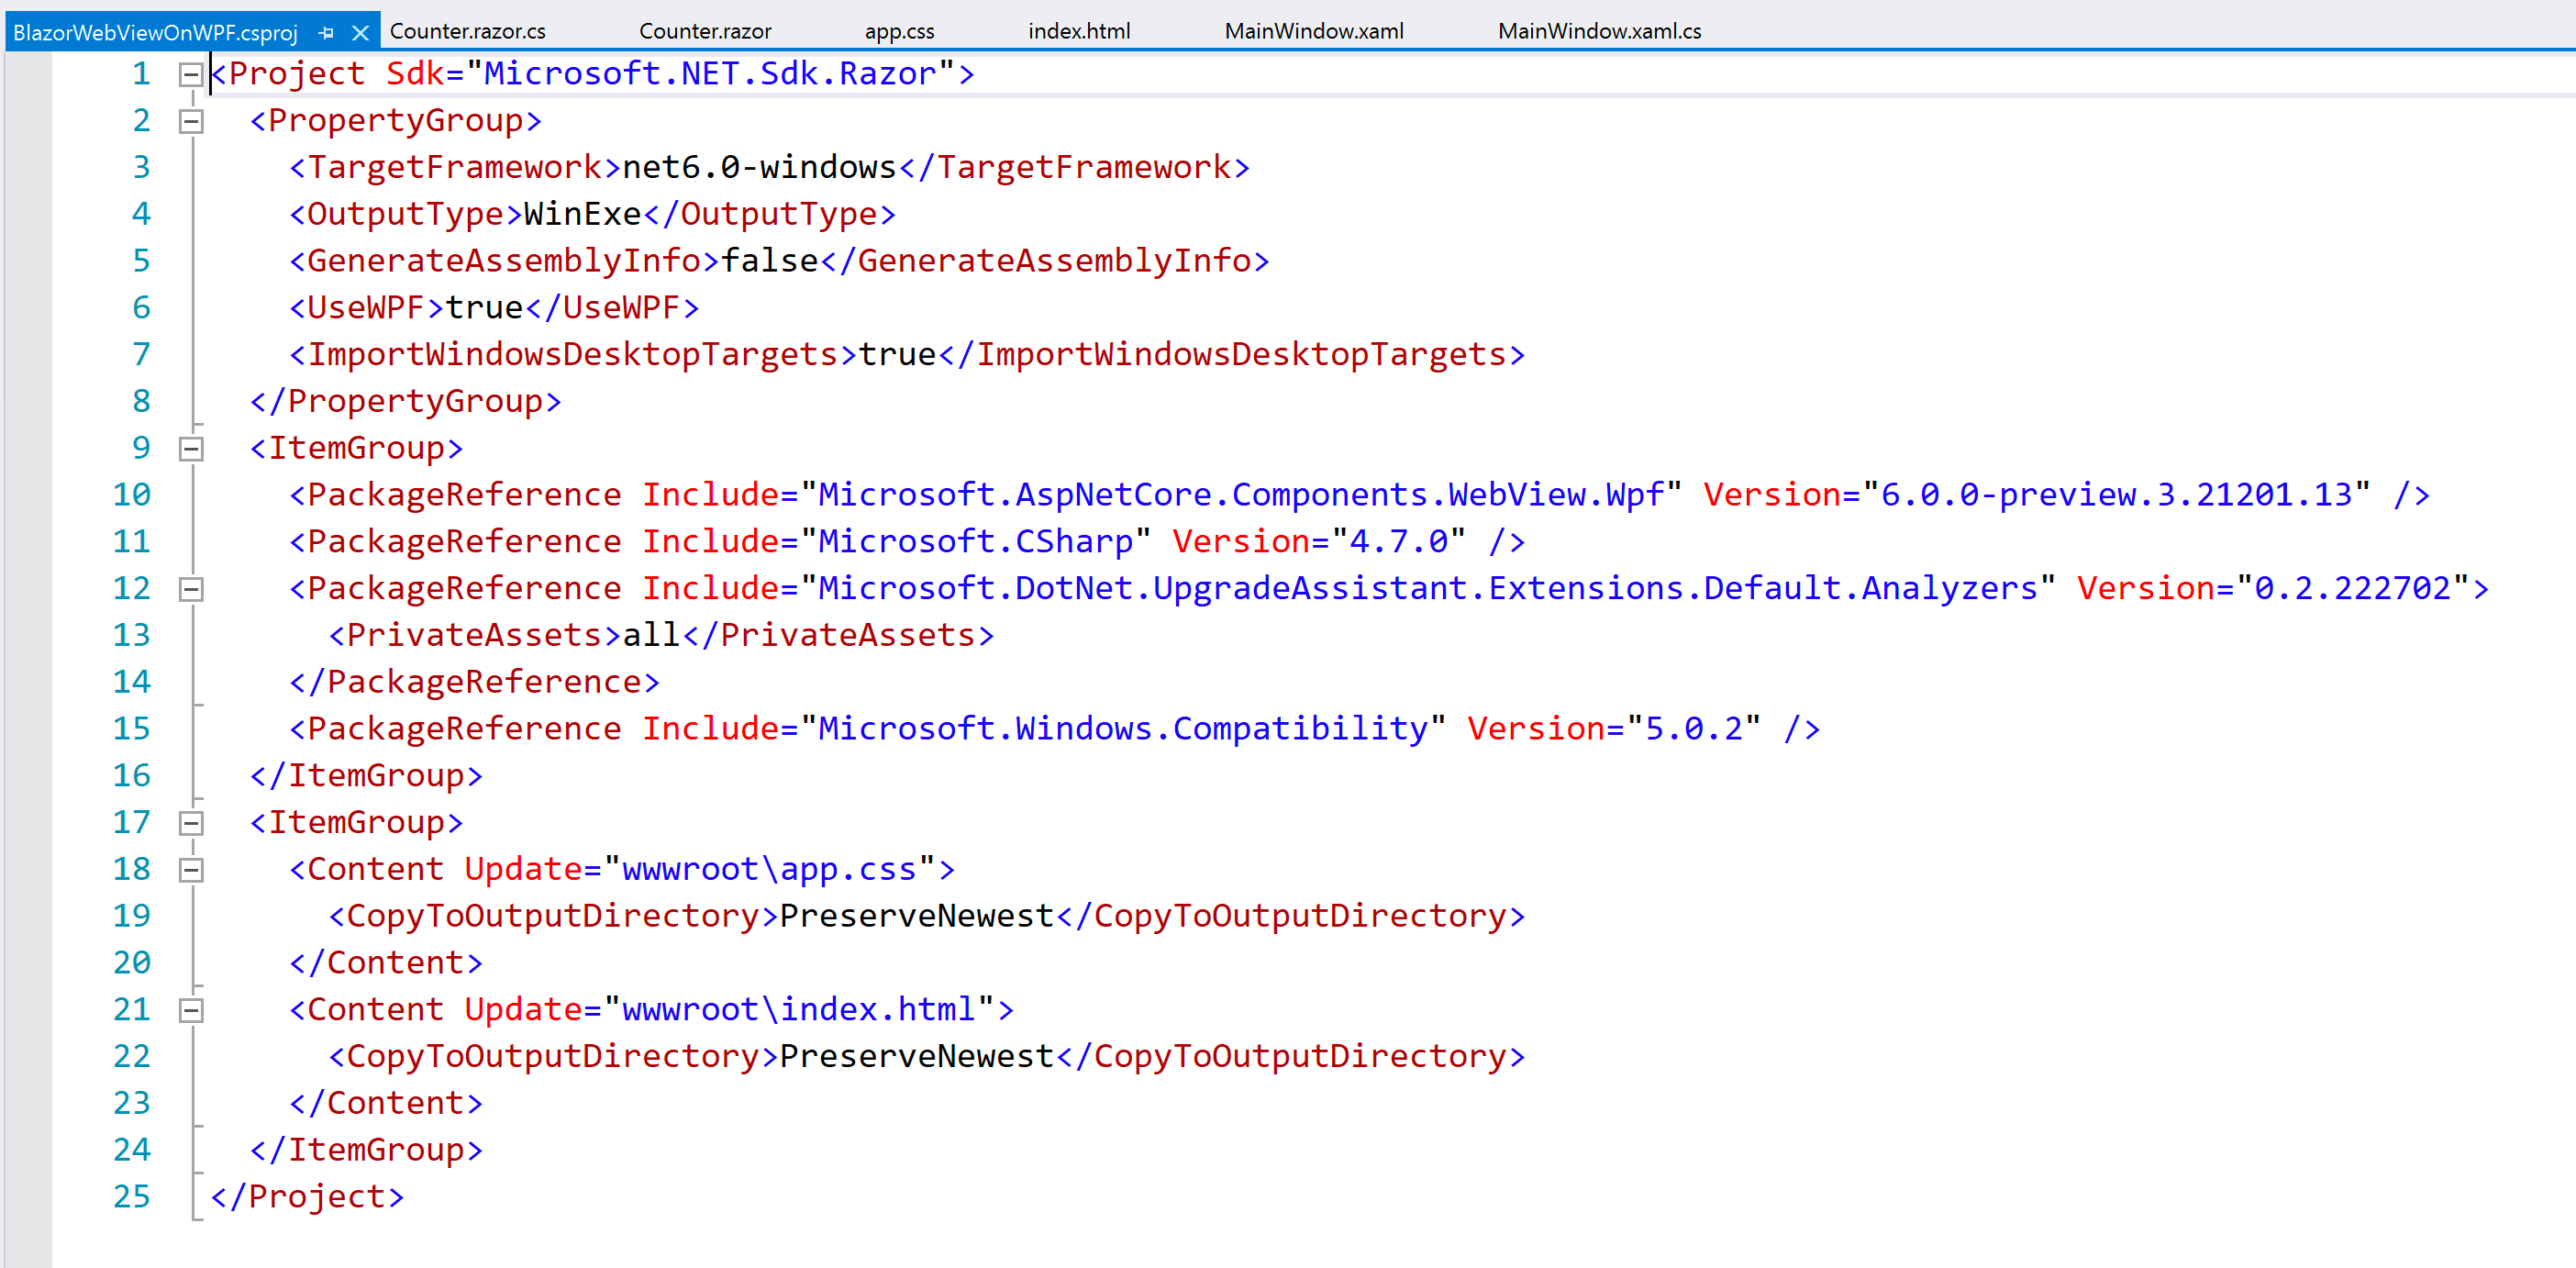The image size is (2576, 1268).
Task: Click line number 1 in the gutter
Action: click(x=141, y=74)
